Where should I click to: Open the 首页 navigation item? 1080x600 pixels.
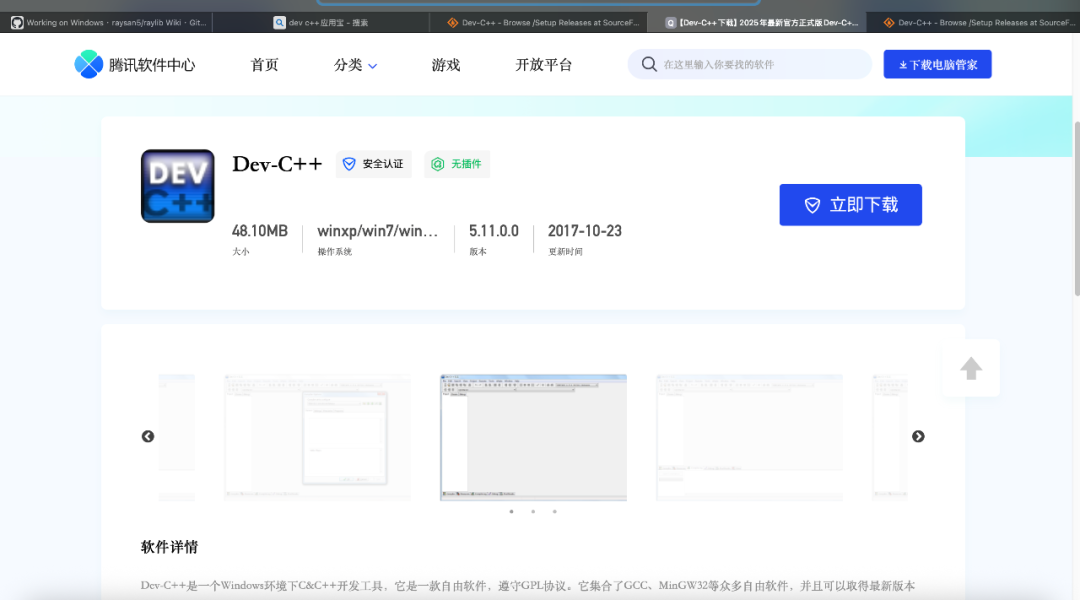click(x=264, y=65)
